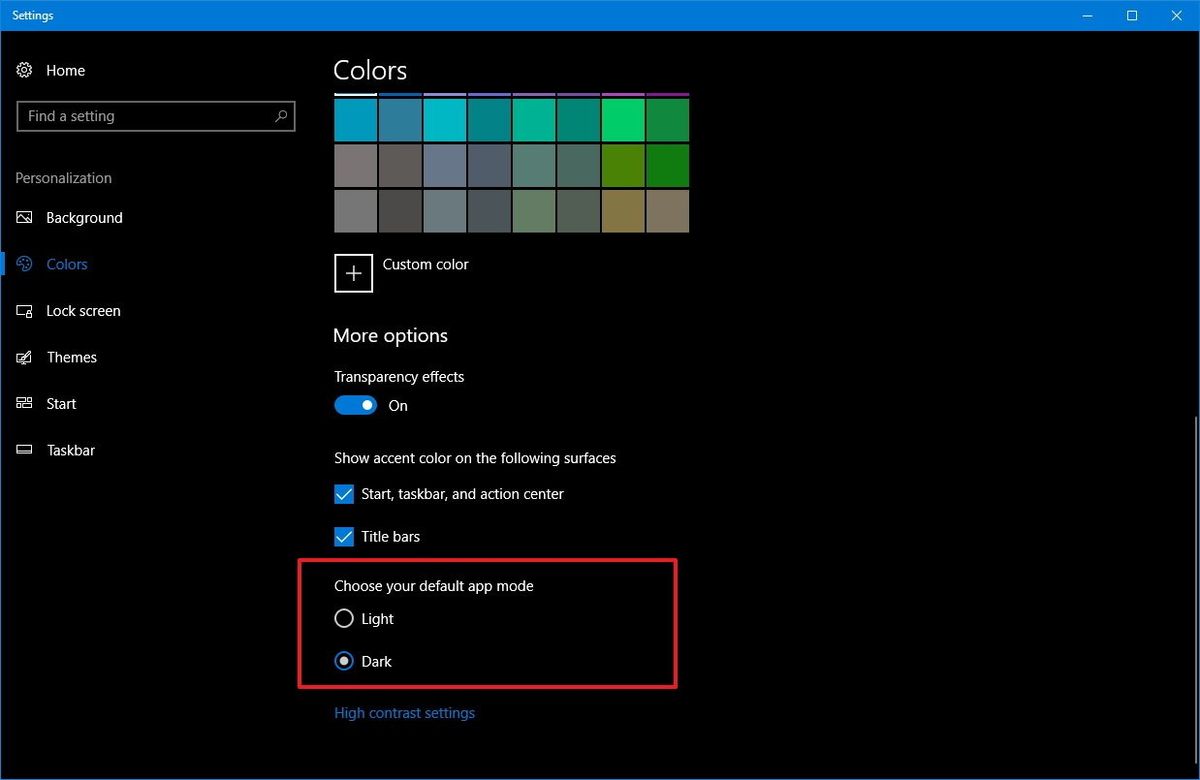Screen dimensions: 1200x780
Task: Click the Home gear icon
Action: 24,70
